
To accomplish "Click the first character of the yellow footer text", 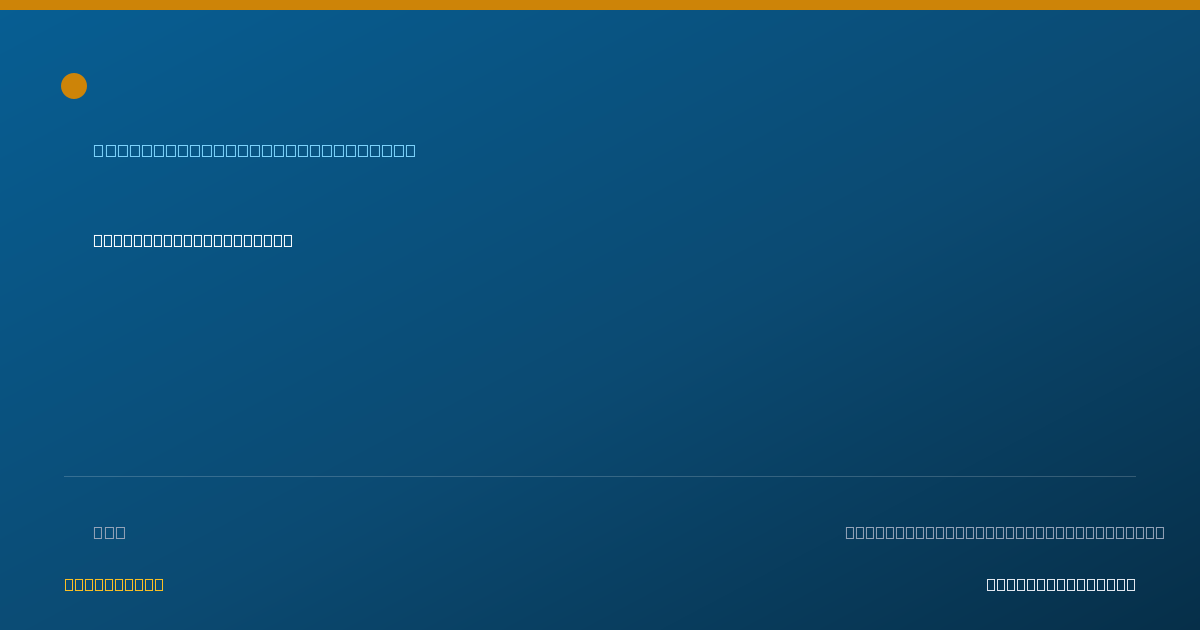I will click(x=69, y=584).
